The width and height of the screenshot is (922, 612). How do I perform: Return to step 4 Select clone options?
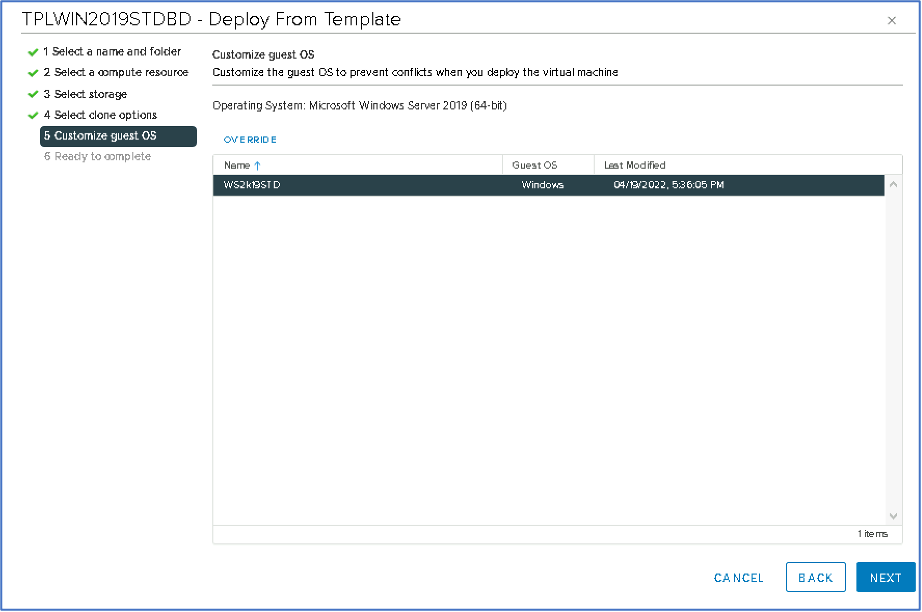tap(99, 115)
